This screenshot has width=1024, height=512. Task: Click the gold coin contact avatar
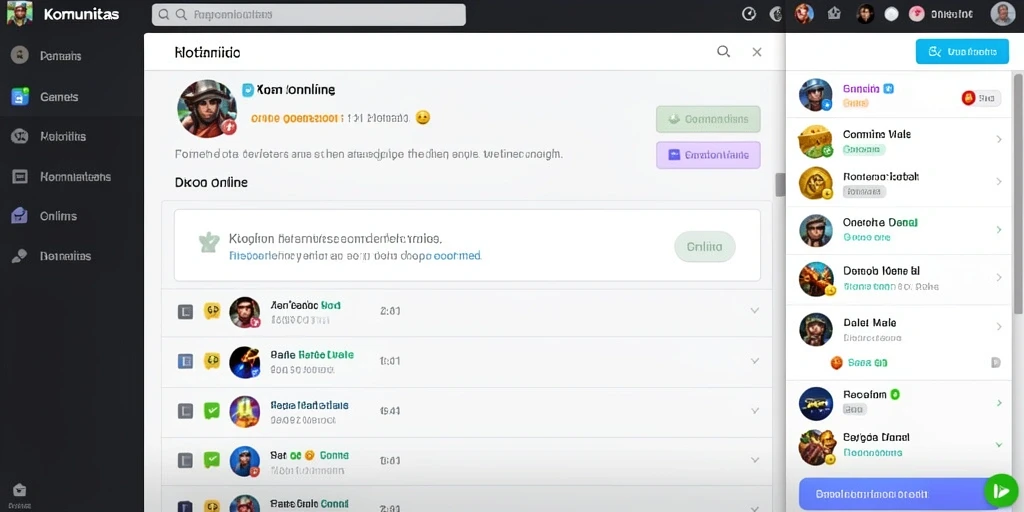[816, 183]
